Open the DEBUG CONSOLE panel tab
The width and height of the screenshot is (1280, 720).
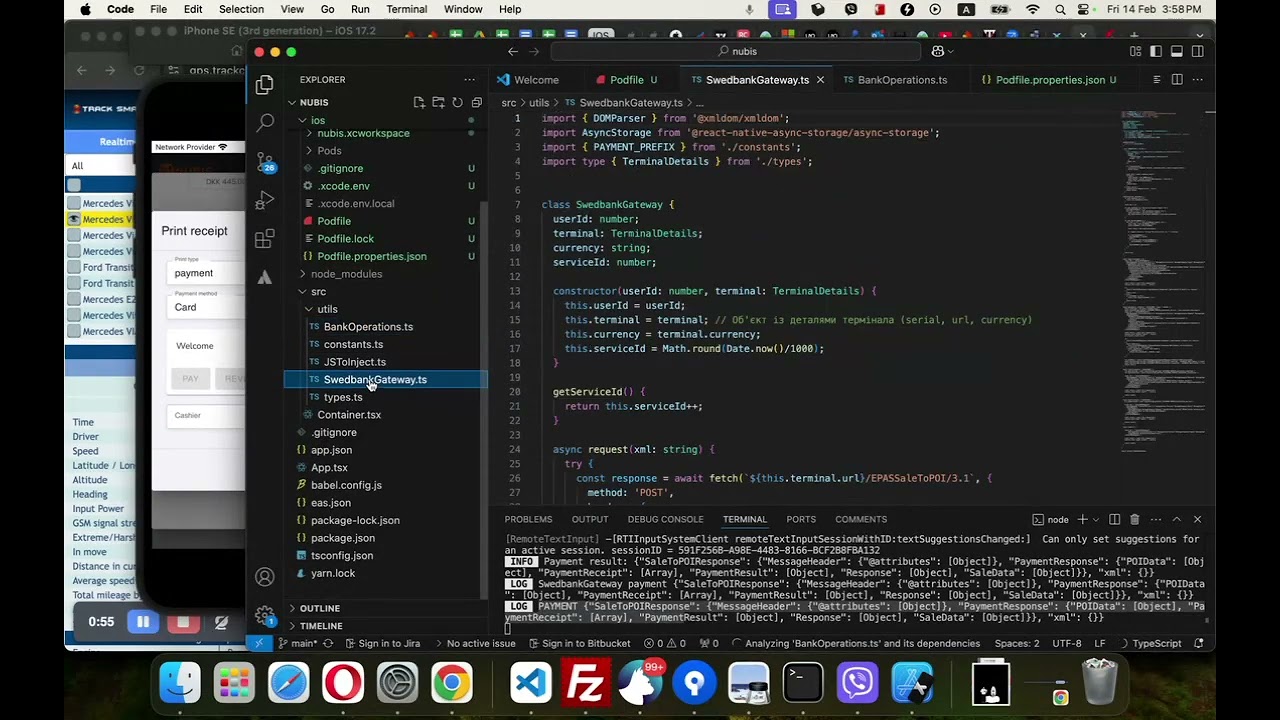(665, 520)
